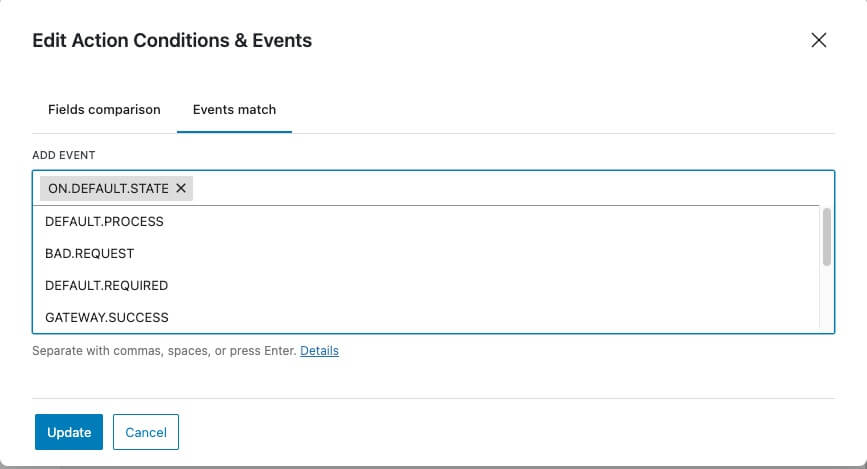The width and height of the screenshot is (867, 469).
Task: Focus the event input beside the token
Action: [x=500, y=188]
